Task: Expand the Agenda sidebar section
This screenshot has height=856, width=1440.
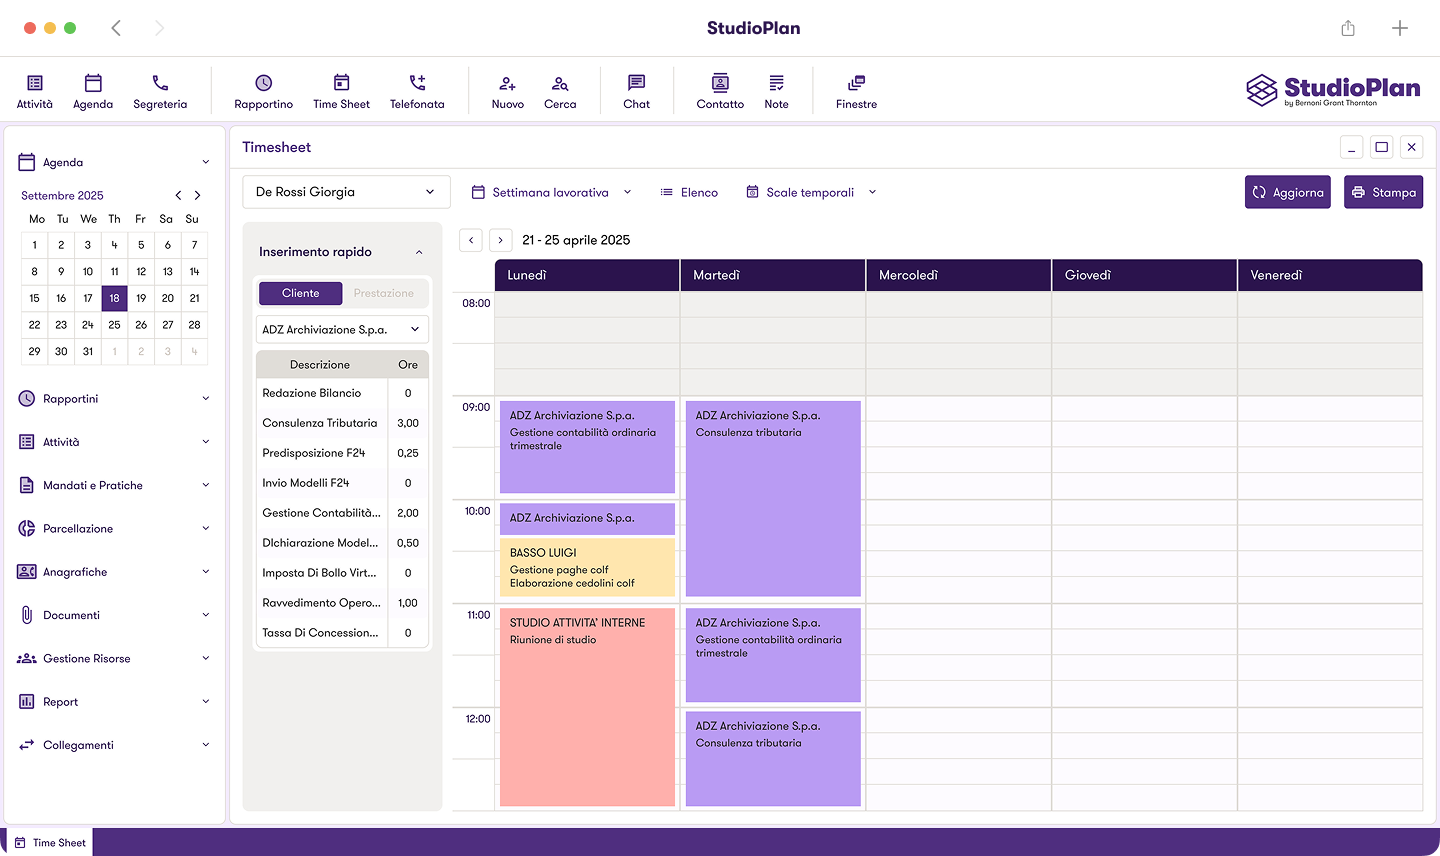Action: (115, 162)
